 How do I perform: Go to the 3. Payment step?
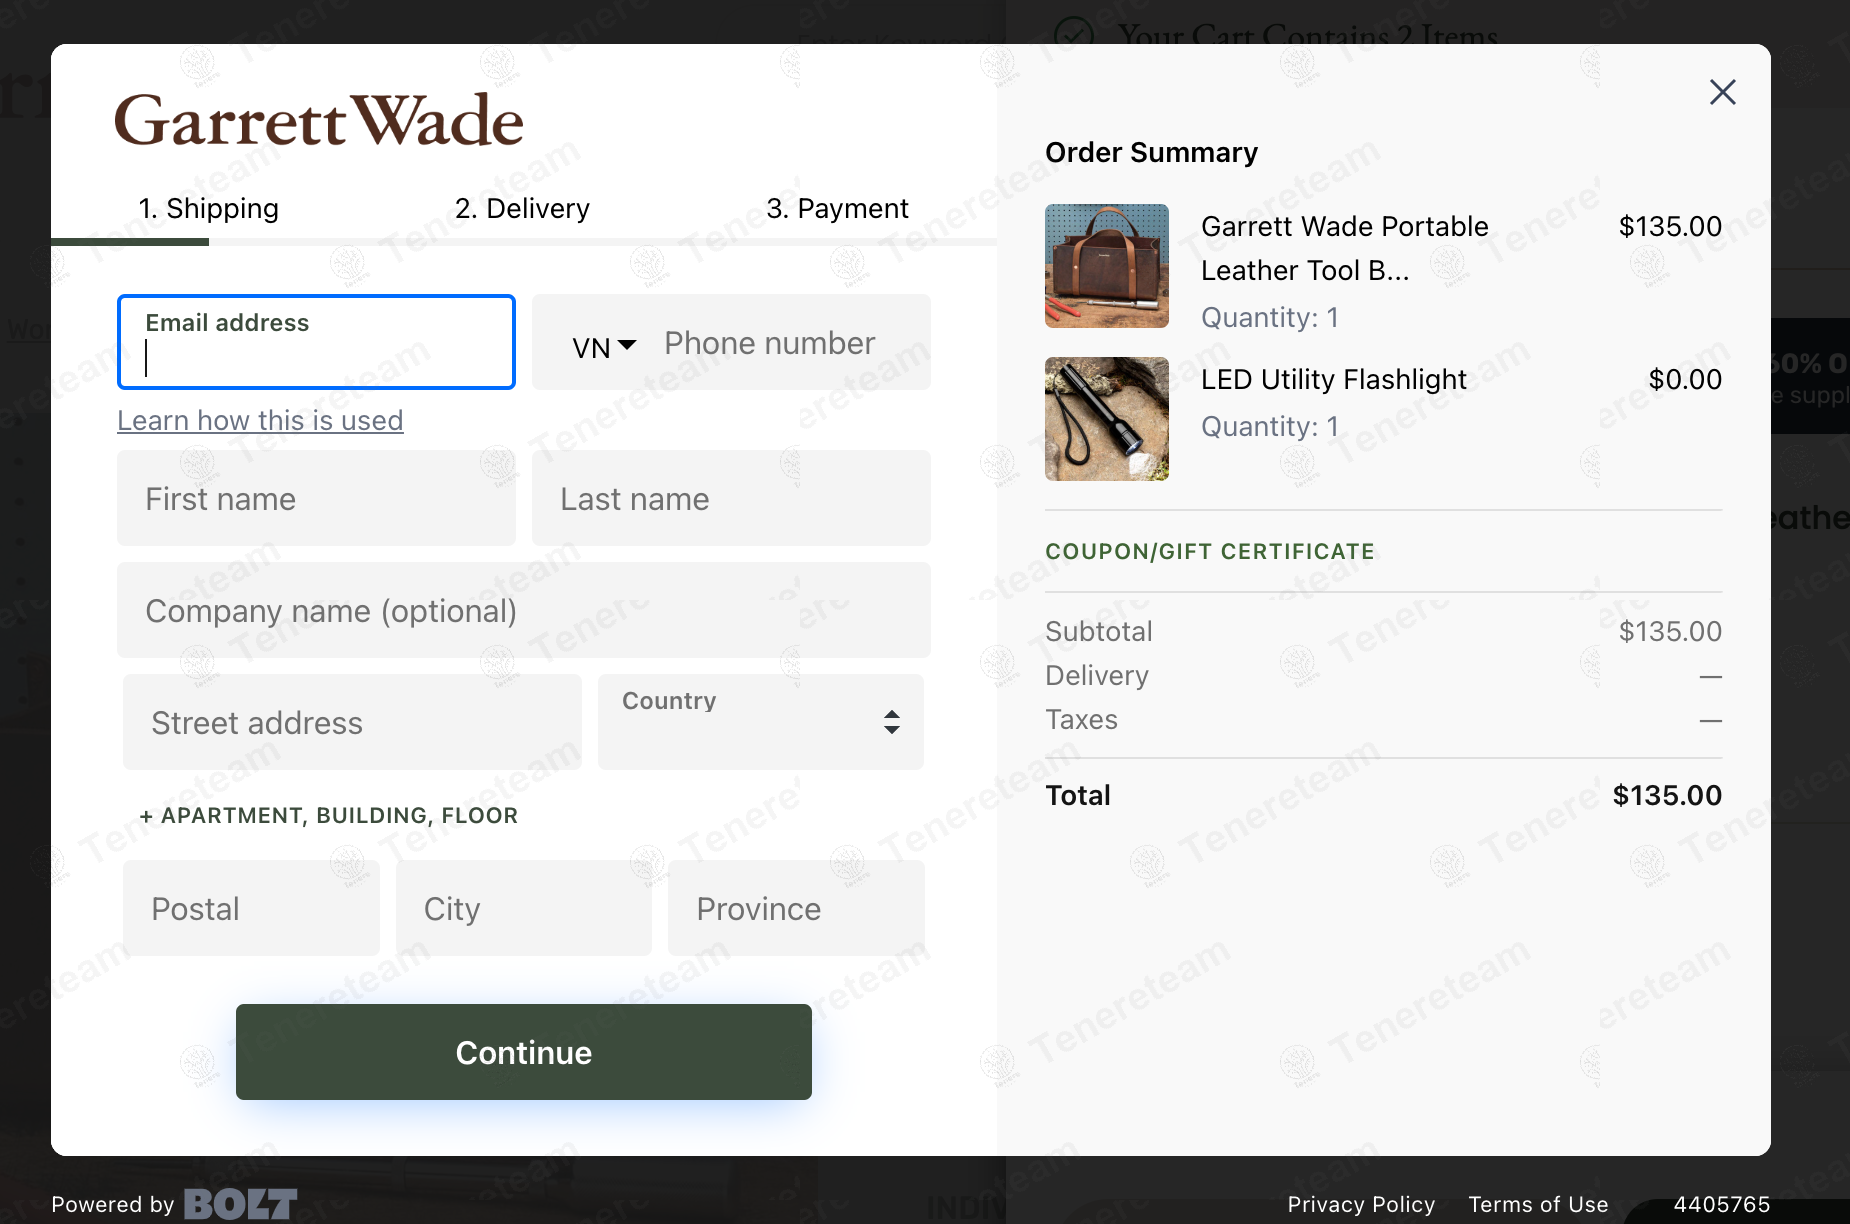click(837, 208)
